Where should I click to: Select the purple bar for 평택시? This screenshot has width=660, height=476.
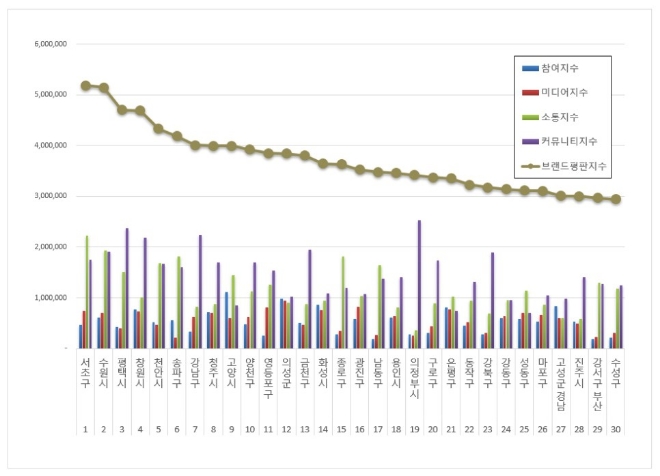127,288
